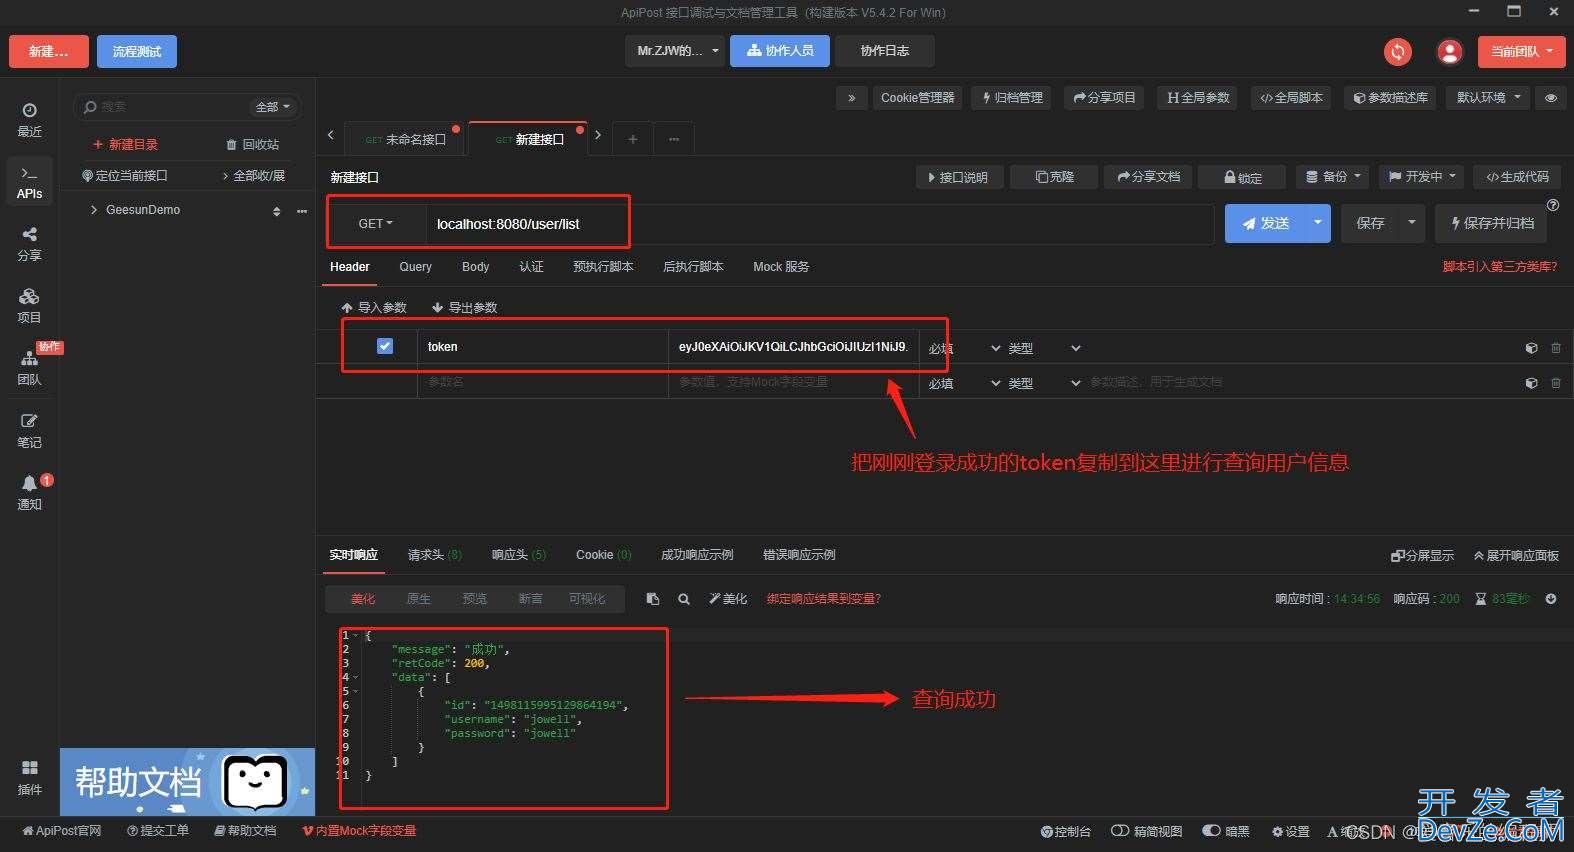Uncheck the token header checkbox
Viewport: 1574px width, 852px height.
click(x=385, y=346)
